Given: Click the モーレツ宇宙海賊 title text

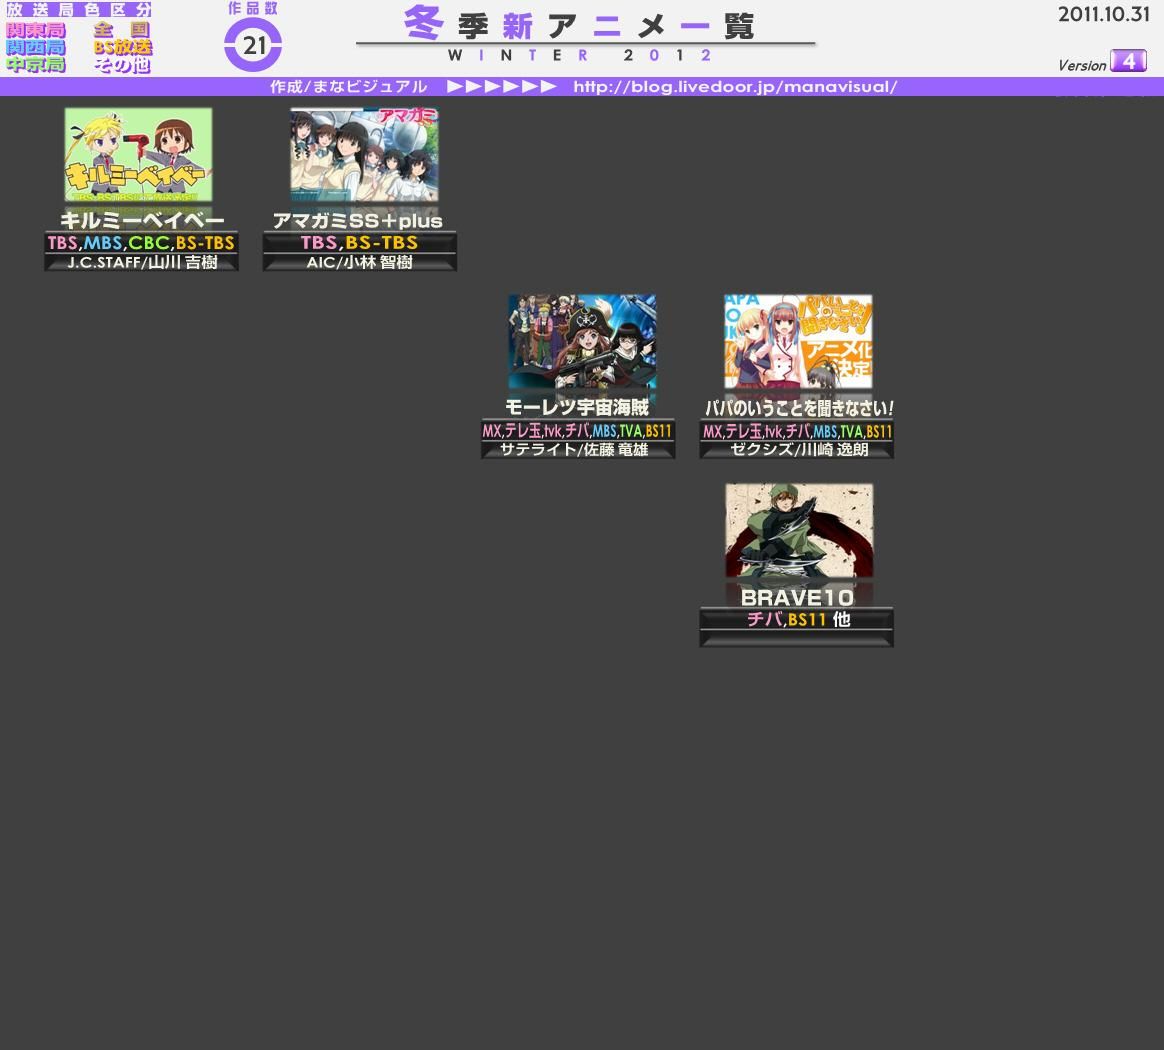Looking at the screenshot, I should [x=577, y=407].
